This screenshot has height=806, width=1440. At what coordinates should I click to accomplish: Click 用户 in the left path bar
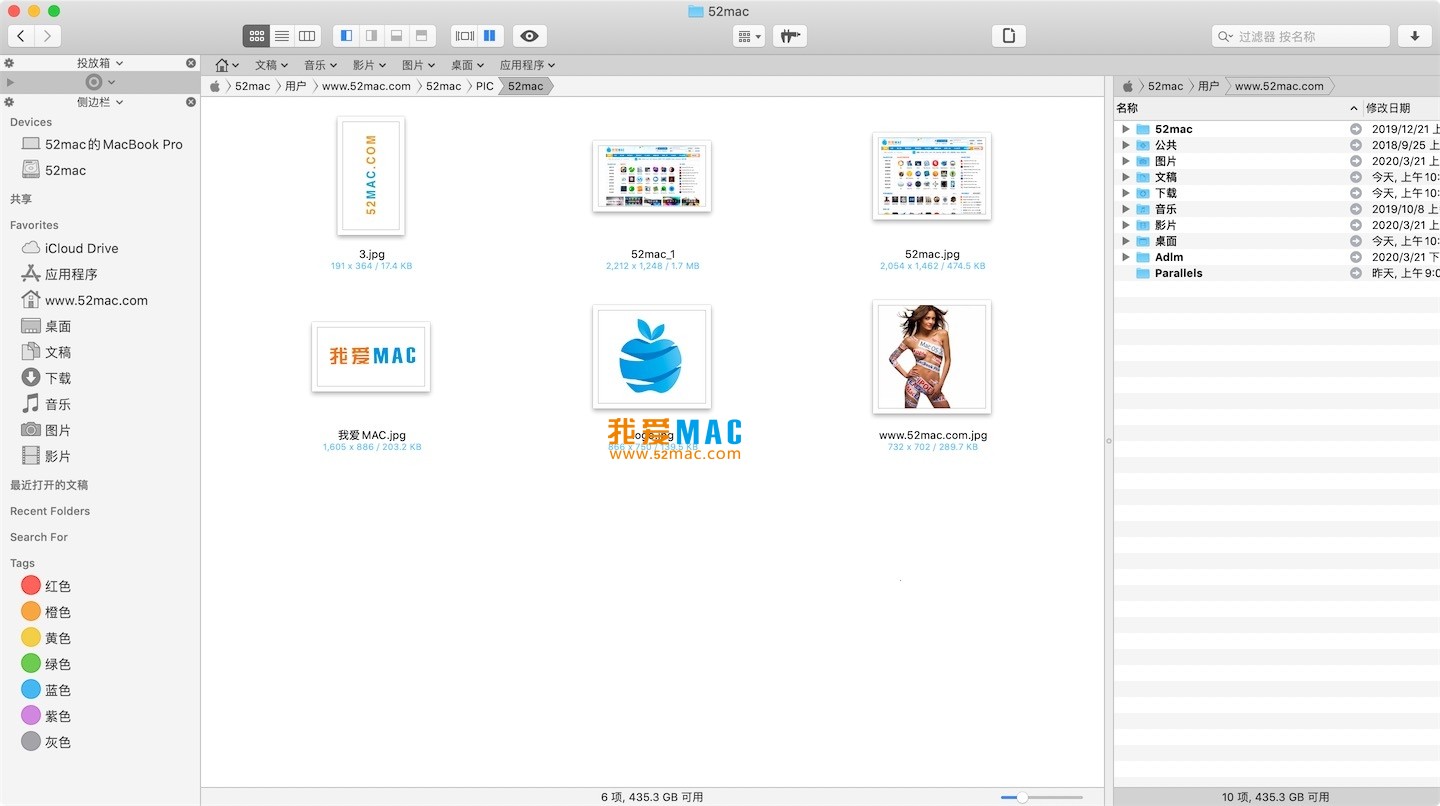pos(295,86)
